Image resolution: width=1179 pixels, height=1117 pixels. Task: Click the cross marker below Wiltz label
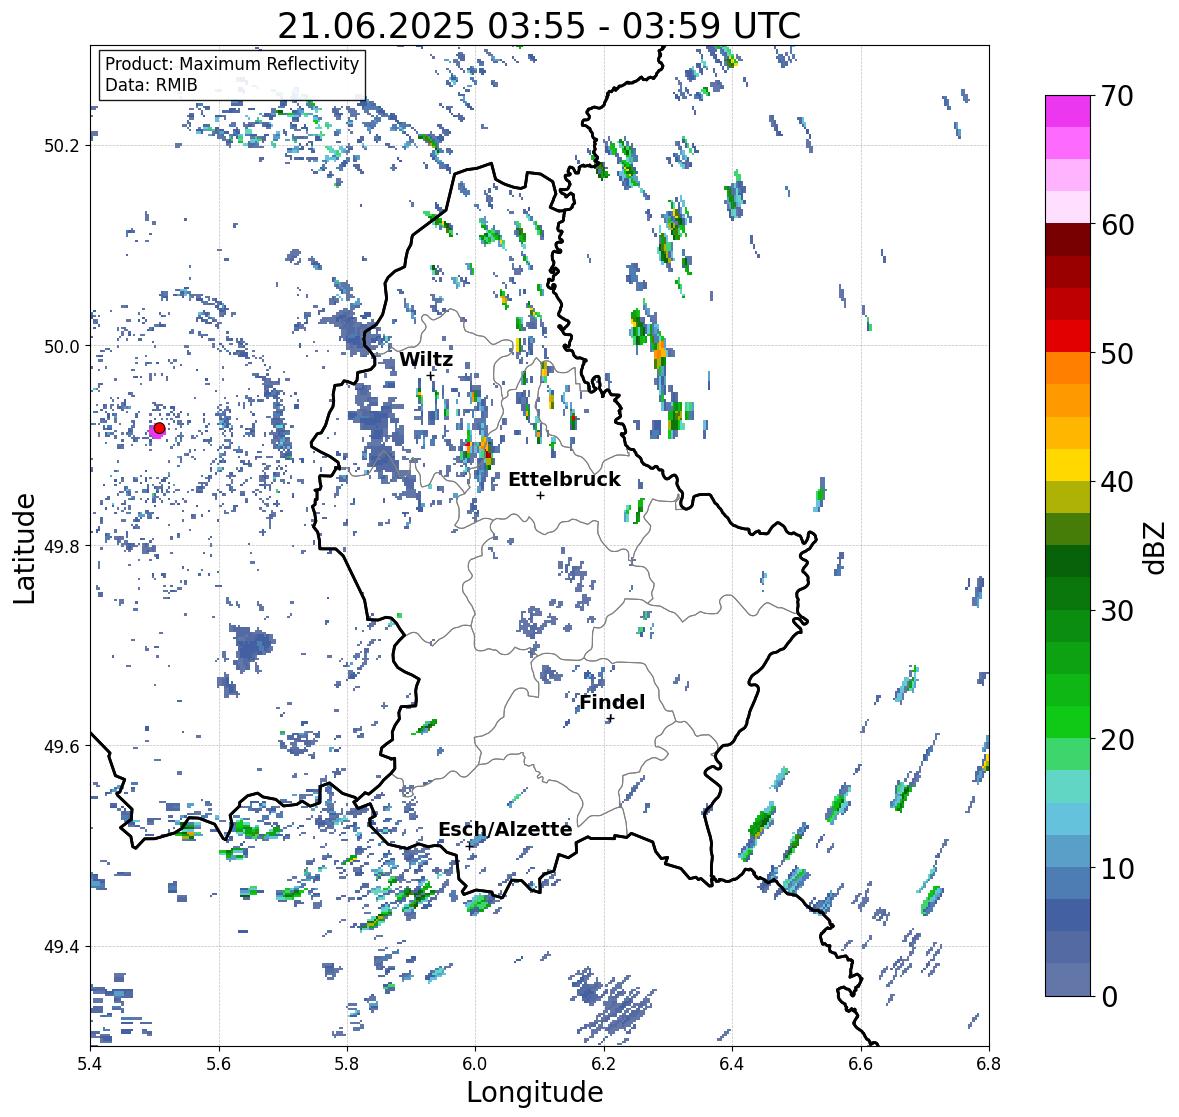pyautogui.click(x=431, y=376)
